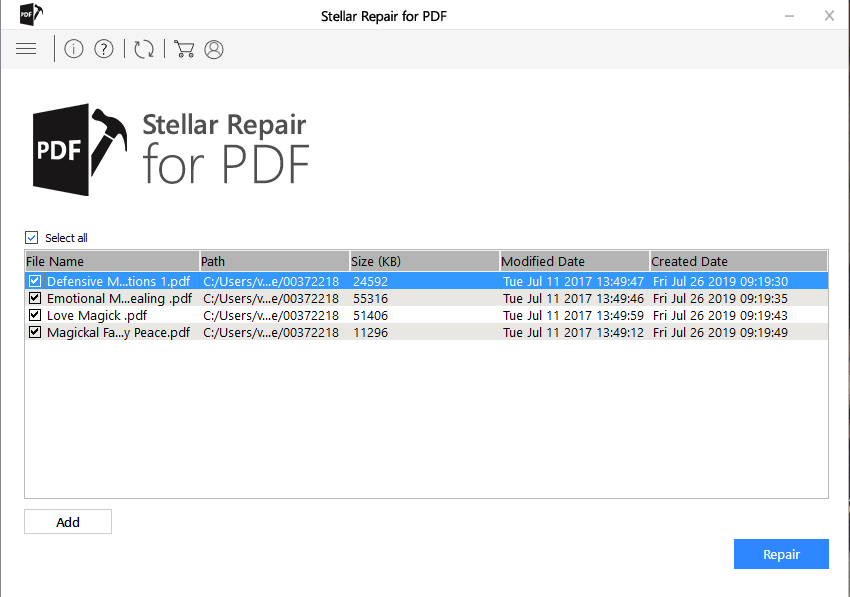The image size is (850, 597).
Task: Click the Stellar Repair for PDF logo
Action: [x=170, y=150]
